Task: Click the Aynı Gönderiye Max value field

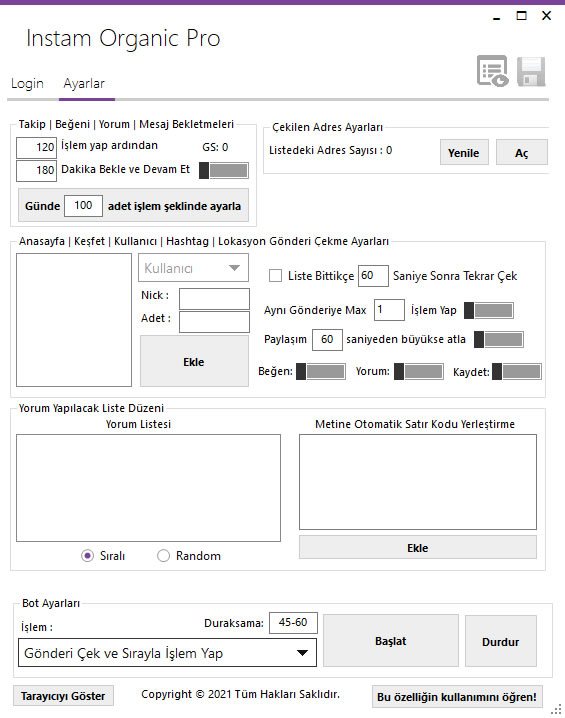Action: point(389,310)
